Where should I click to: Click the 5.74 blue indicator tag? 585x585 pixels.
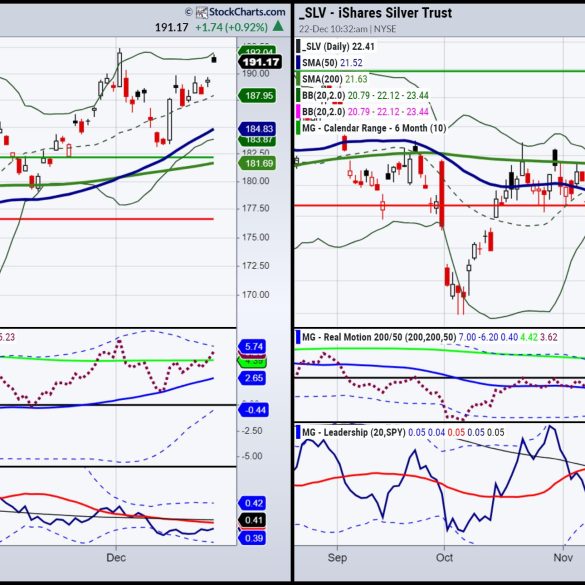[x=252, y=347]
